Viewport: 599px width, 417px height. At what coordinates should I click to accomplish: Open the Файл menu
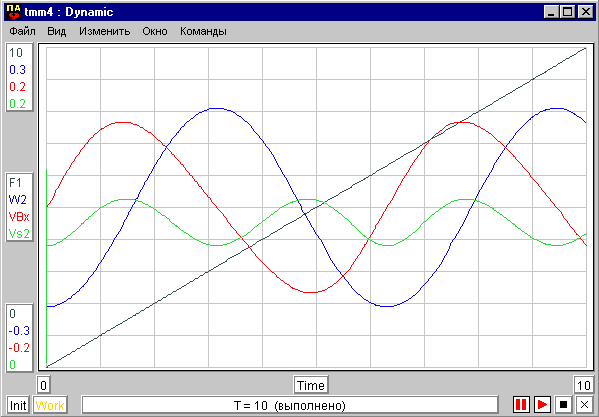[23, 31]
